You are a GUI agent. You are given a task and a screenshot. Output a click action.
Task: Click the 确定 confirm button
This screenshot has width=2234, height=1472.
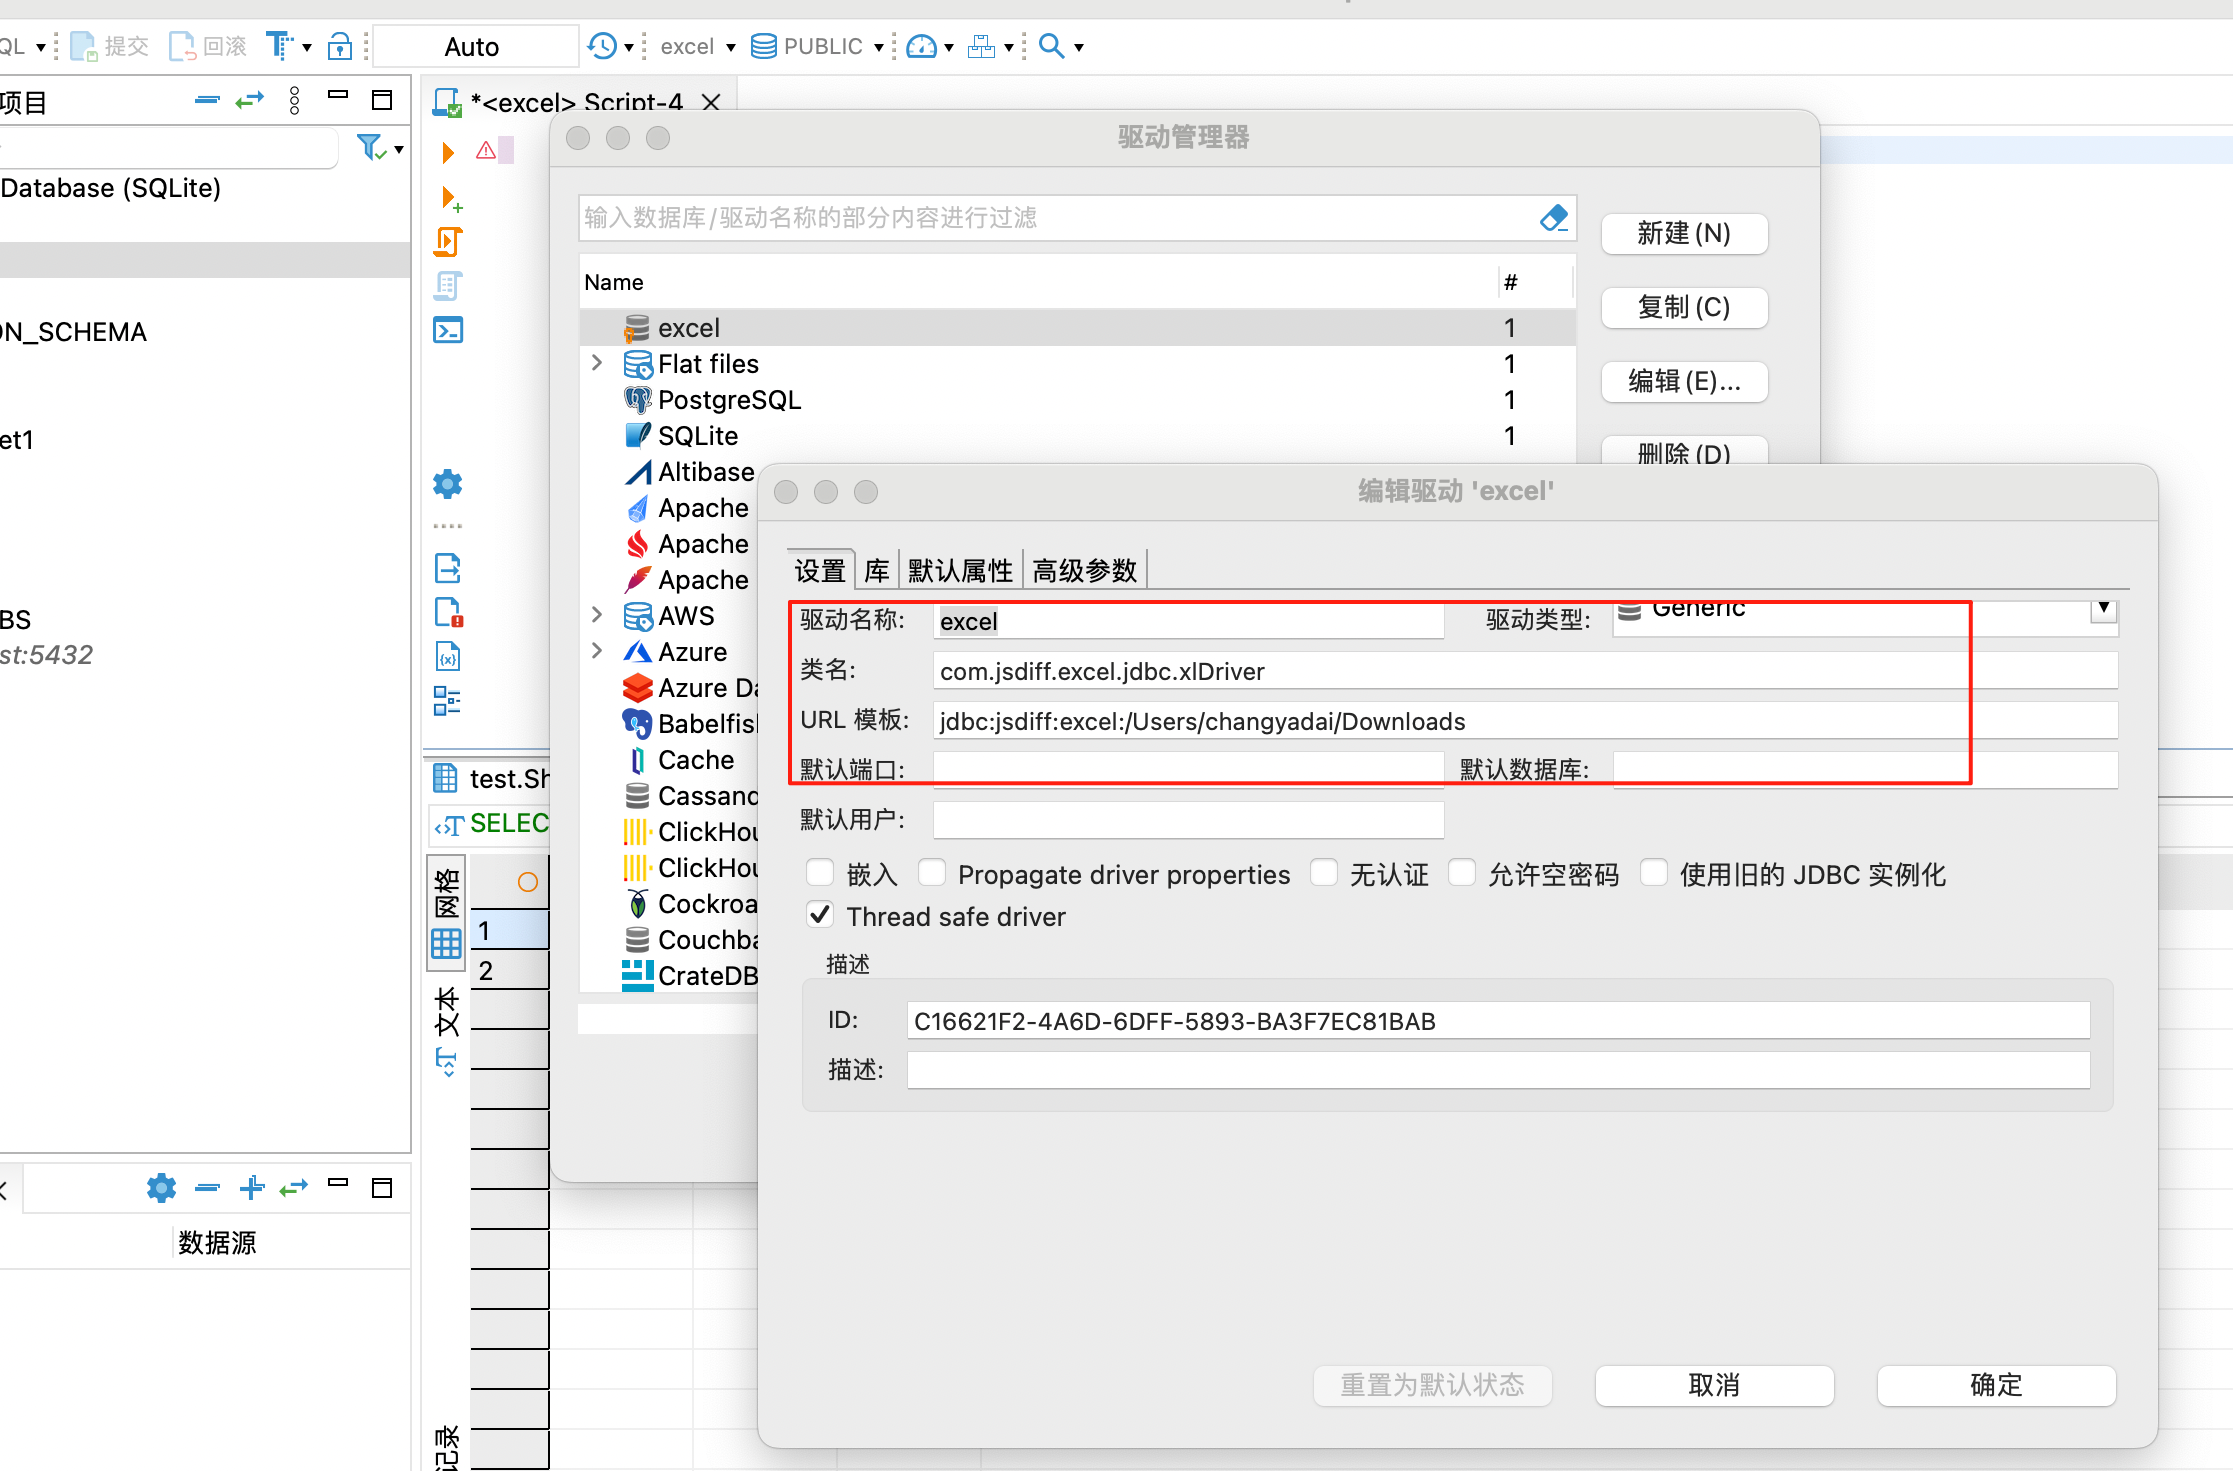(1995, 1385)
